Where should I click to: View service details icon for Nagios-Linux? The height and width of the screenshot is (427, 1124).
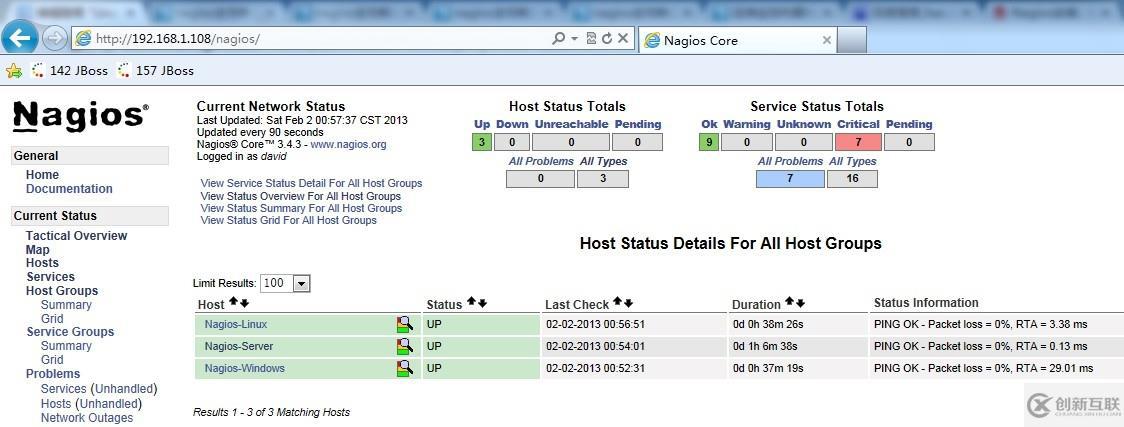tap(405, 325)
